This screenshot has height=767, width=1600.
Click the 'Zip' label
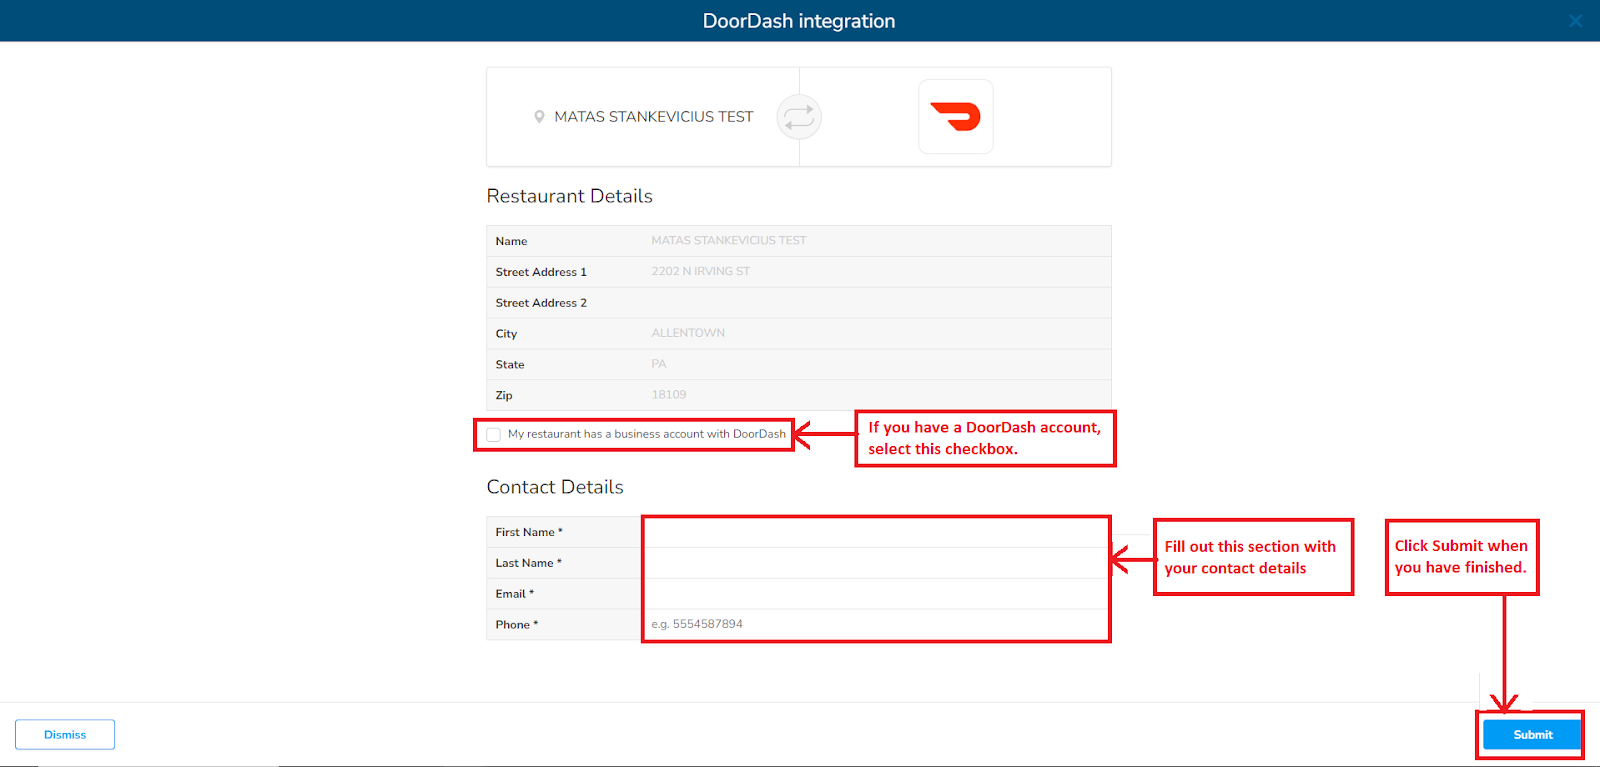(x=504, y=396)
